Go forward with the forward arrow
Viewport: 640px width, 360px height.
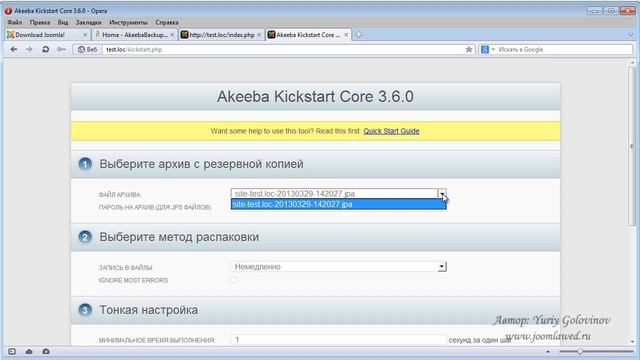coord(29,49)
